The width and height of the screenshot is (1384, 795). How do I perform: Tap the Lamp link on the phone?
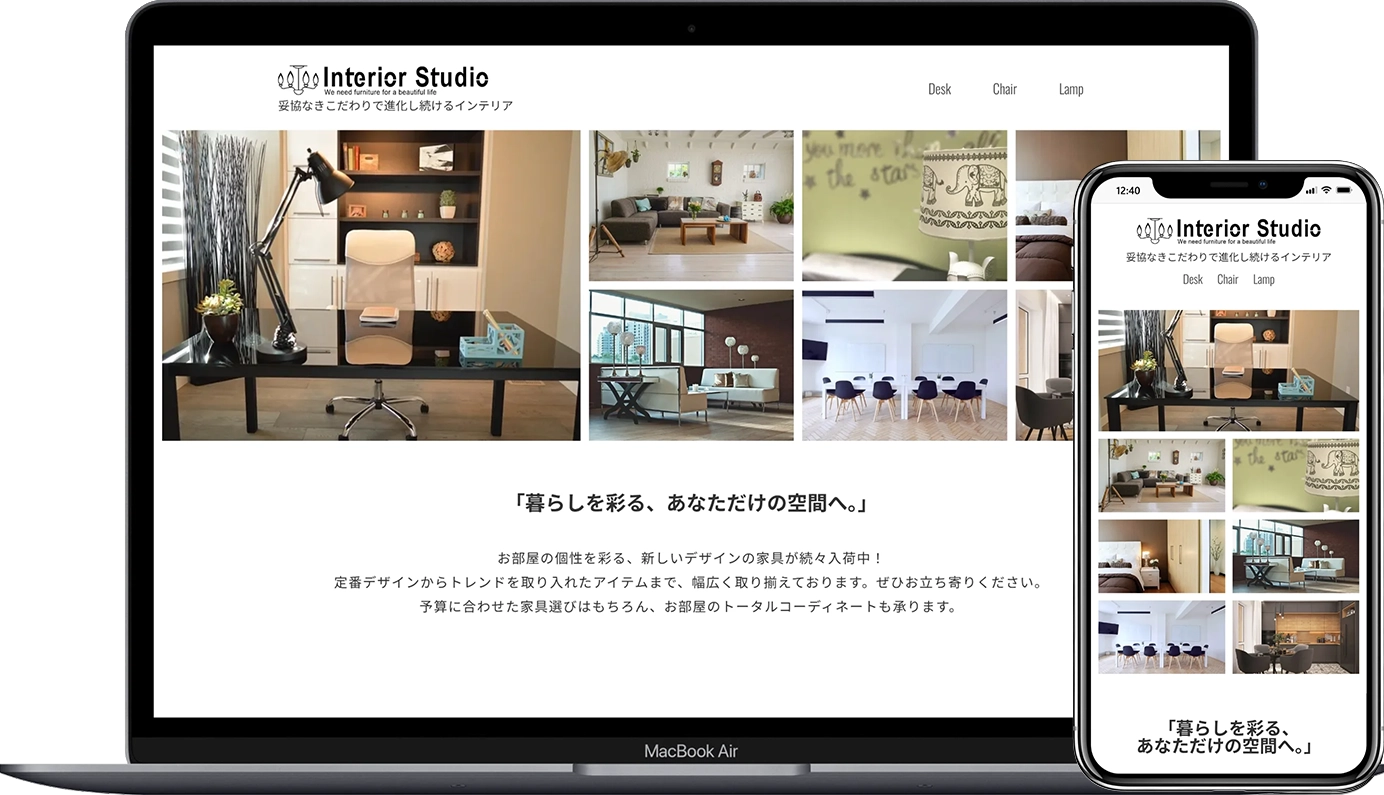tap(1263, 280)
